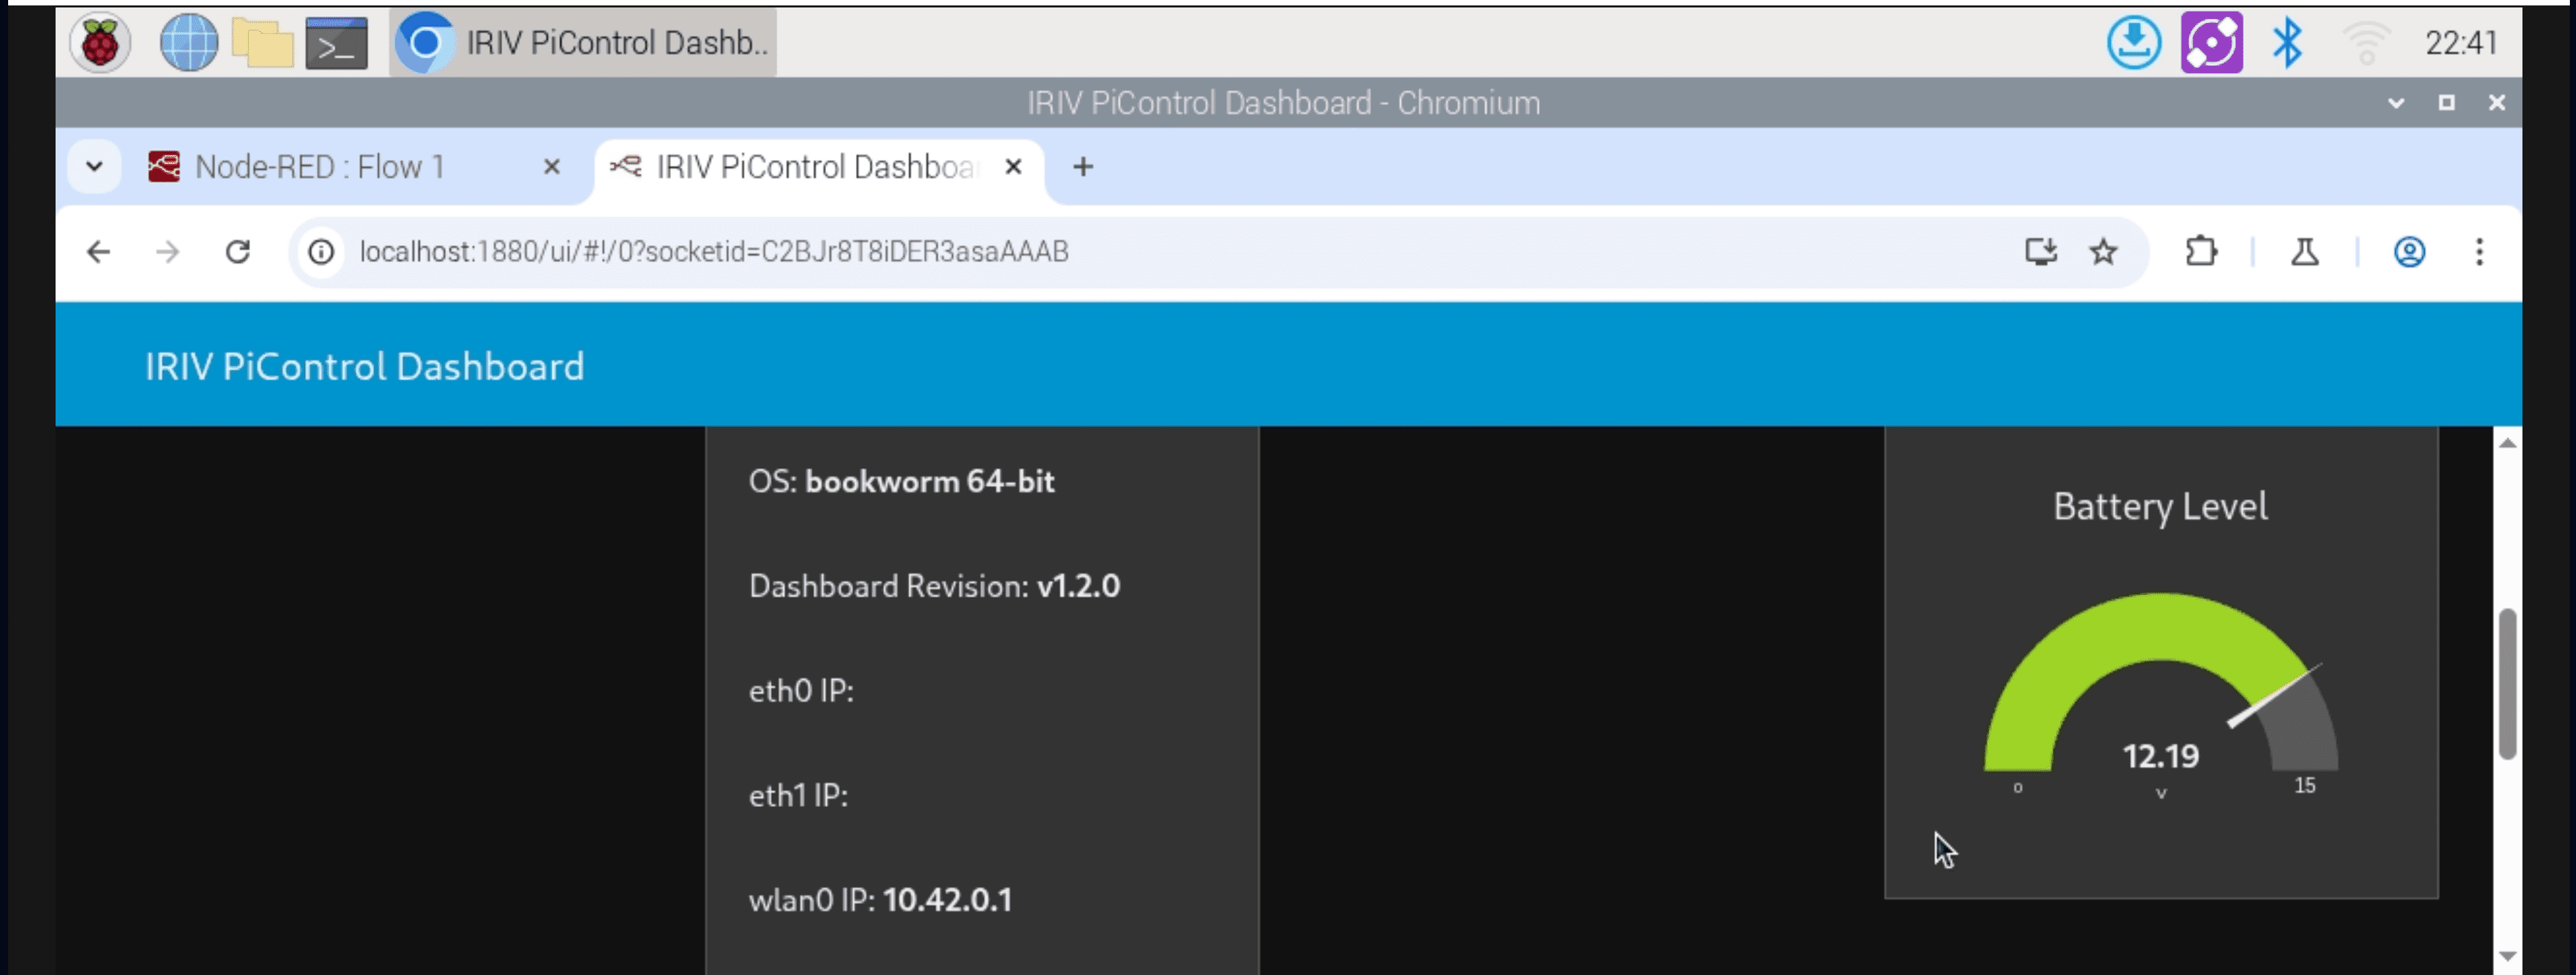Open the Raspberry Pi main menu
Screen dimensions: 2576x975
[x=100, y=43]
